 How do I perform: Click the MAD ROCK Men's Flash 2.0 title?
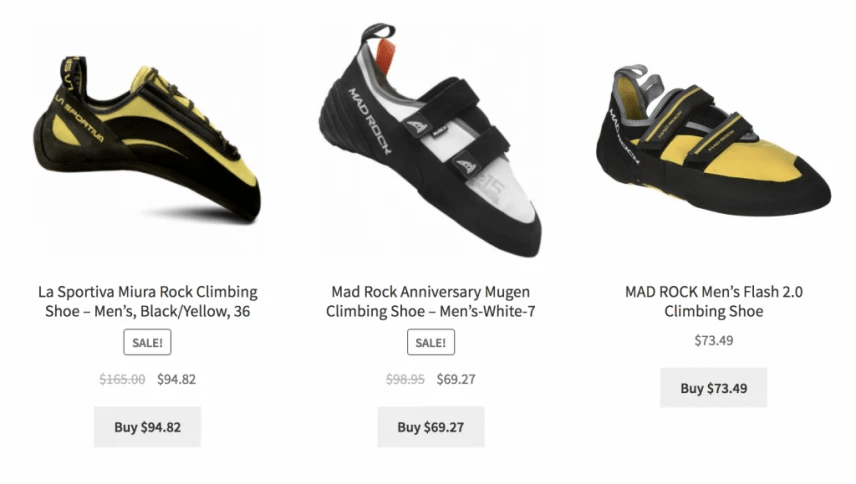pyautogui.click(x=714, y=301)
